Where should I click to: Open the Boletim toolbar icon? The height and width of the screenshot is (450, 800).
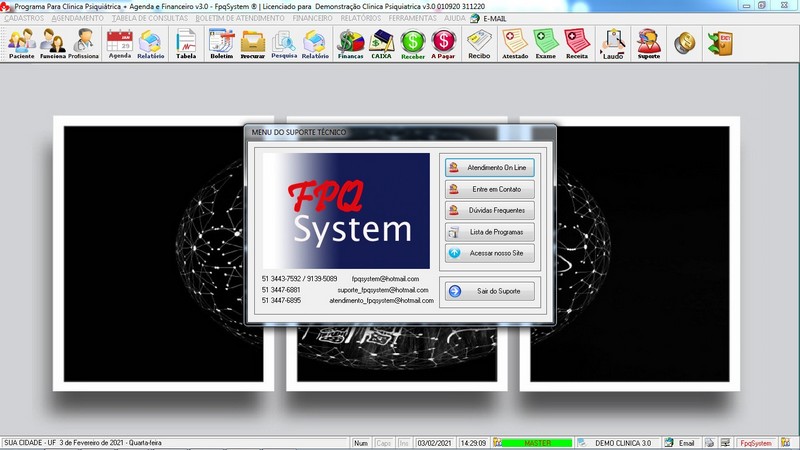pyautogui.click(x=221, y=44)
